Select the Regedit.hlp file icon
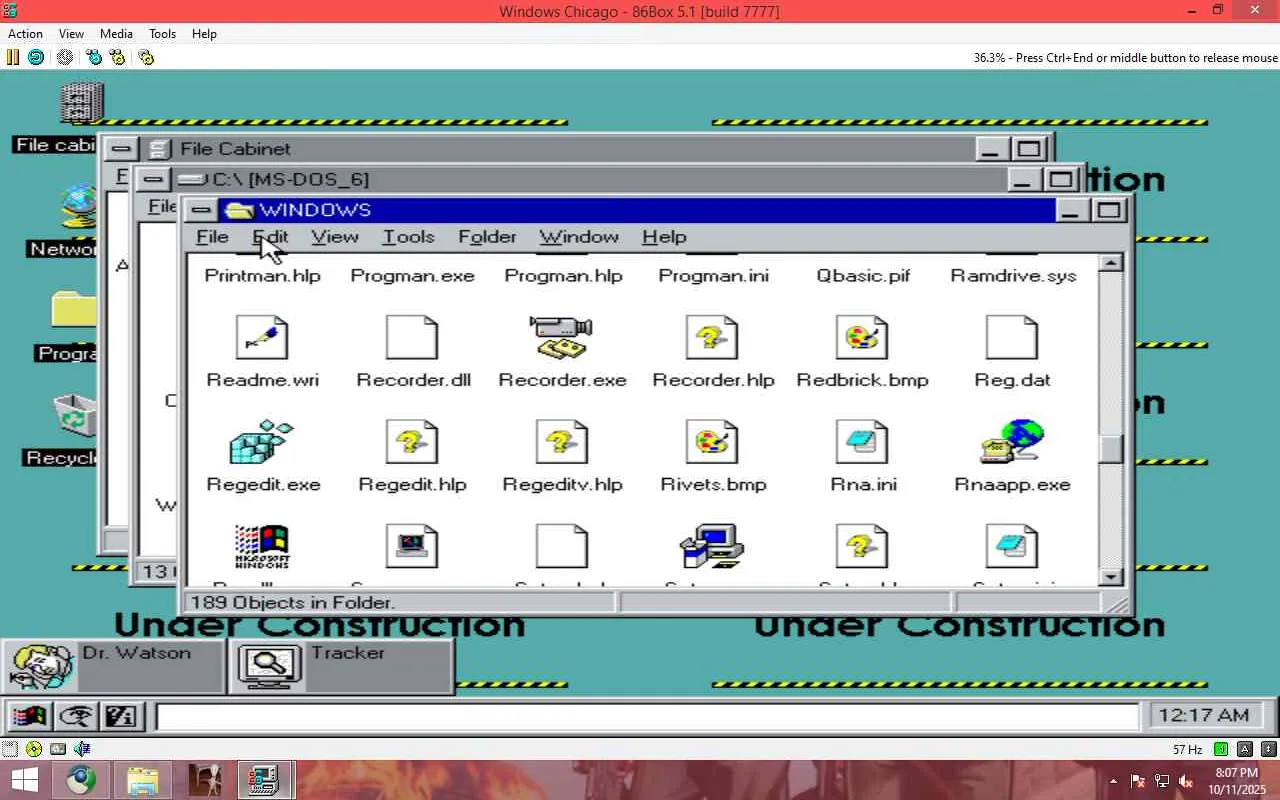 click(x=412, y=442)
